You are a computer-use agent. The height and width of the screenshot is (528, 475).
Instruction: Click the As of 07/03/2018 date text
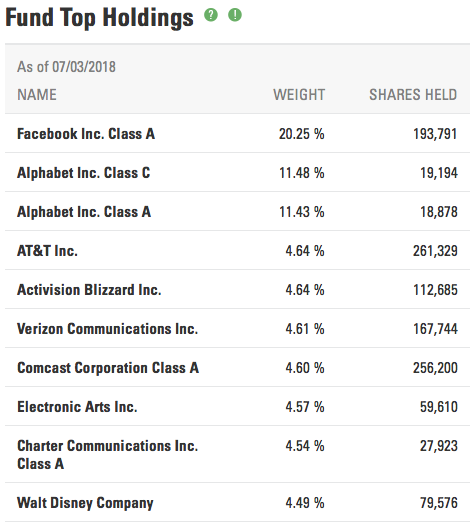(x=66, y=67)
